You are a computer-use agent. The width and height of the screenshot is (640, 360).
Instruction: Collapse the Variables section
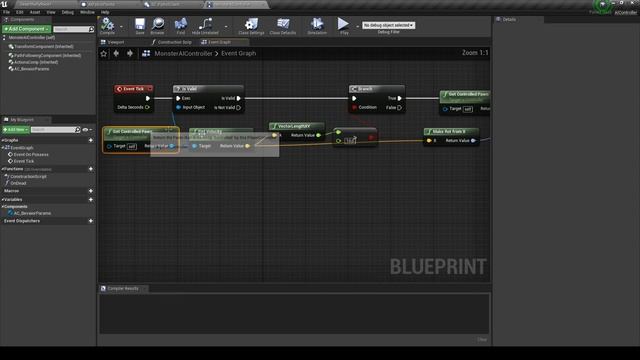(2, 200)
